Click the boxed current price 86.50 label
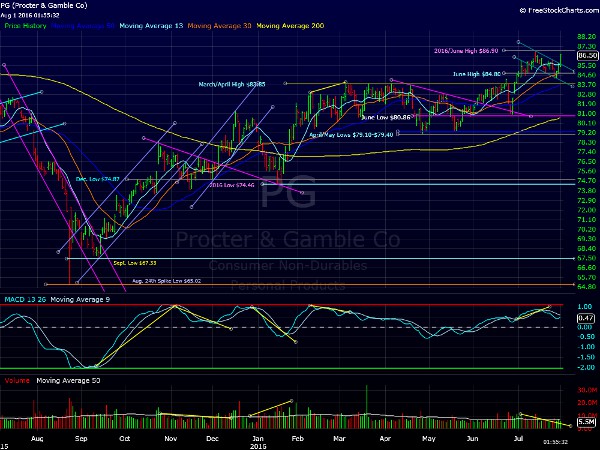Screen dimensions: 600x450 coord(587,55)
